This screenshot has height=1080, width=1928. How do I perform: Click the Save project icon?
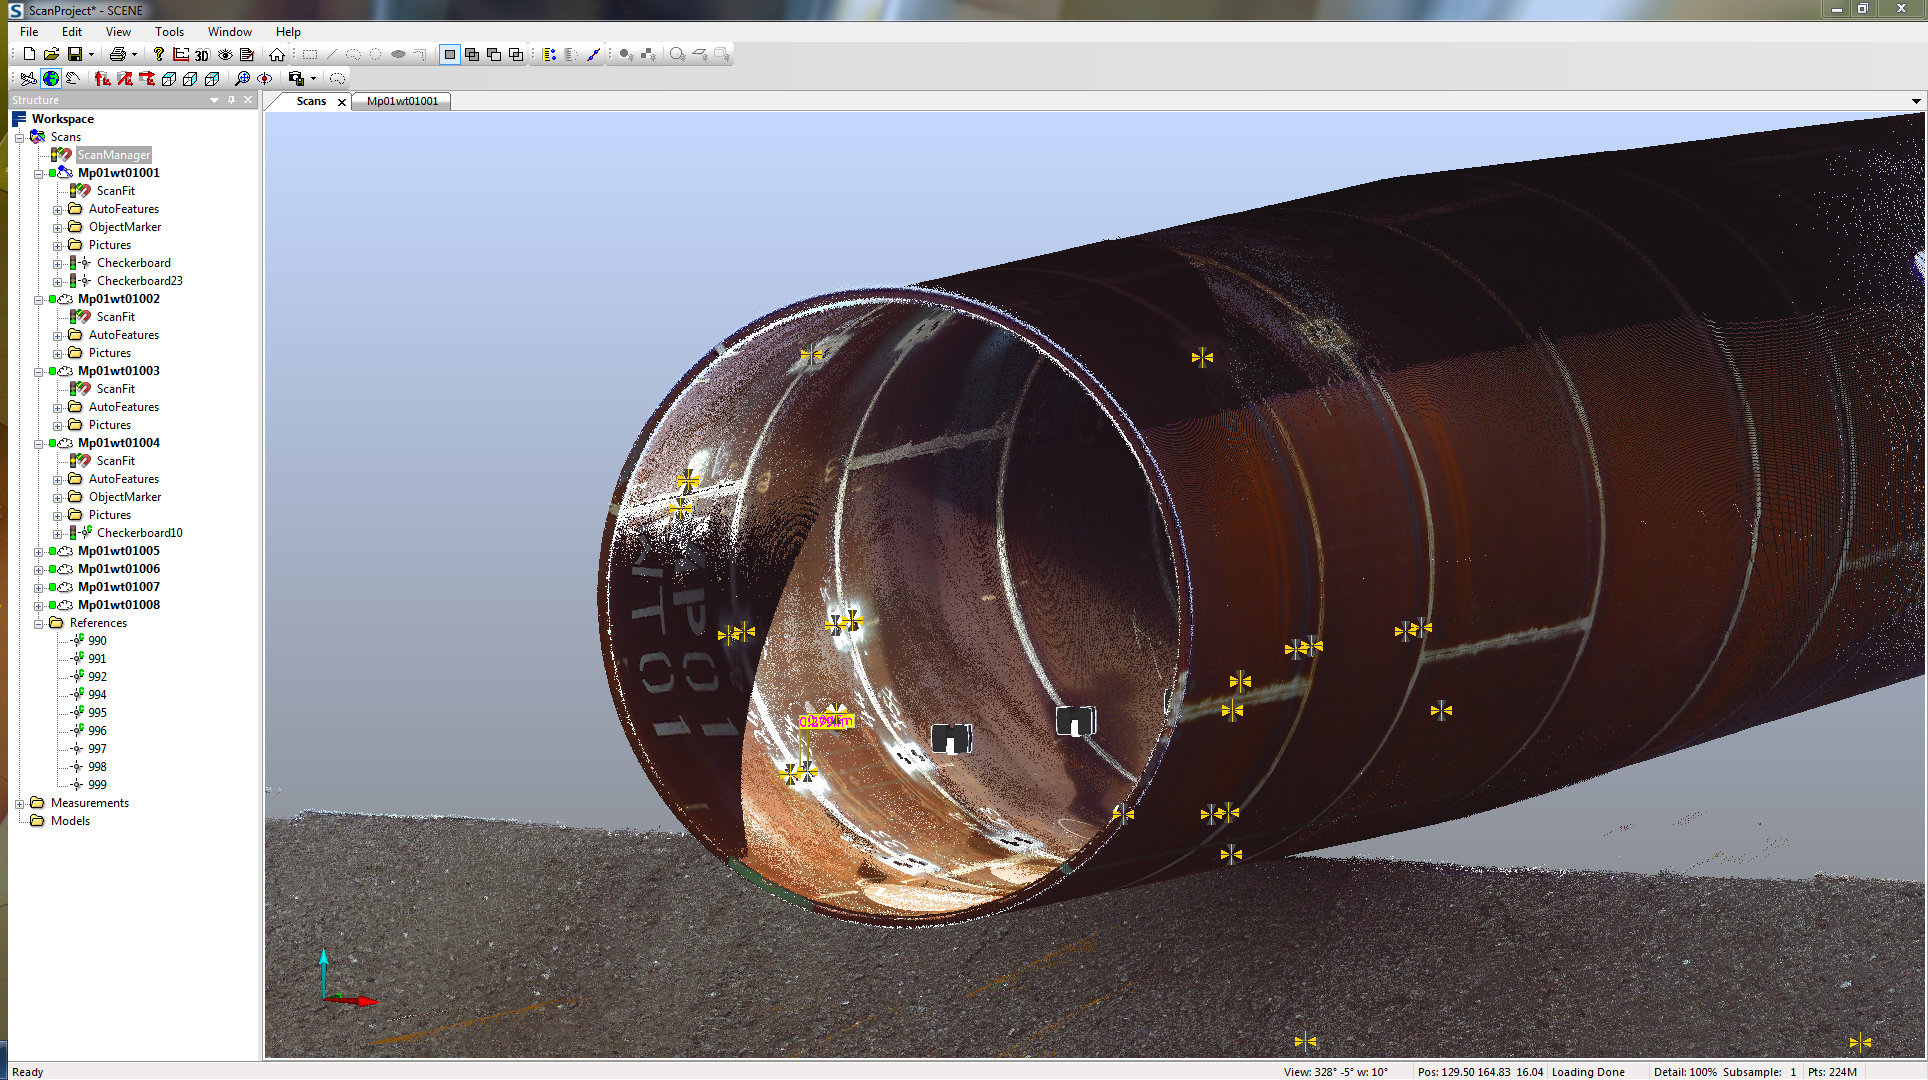(x=75, y=54)
